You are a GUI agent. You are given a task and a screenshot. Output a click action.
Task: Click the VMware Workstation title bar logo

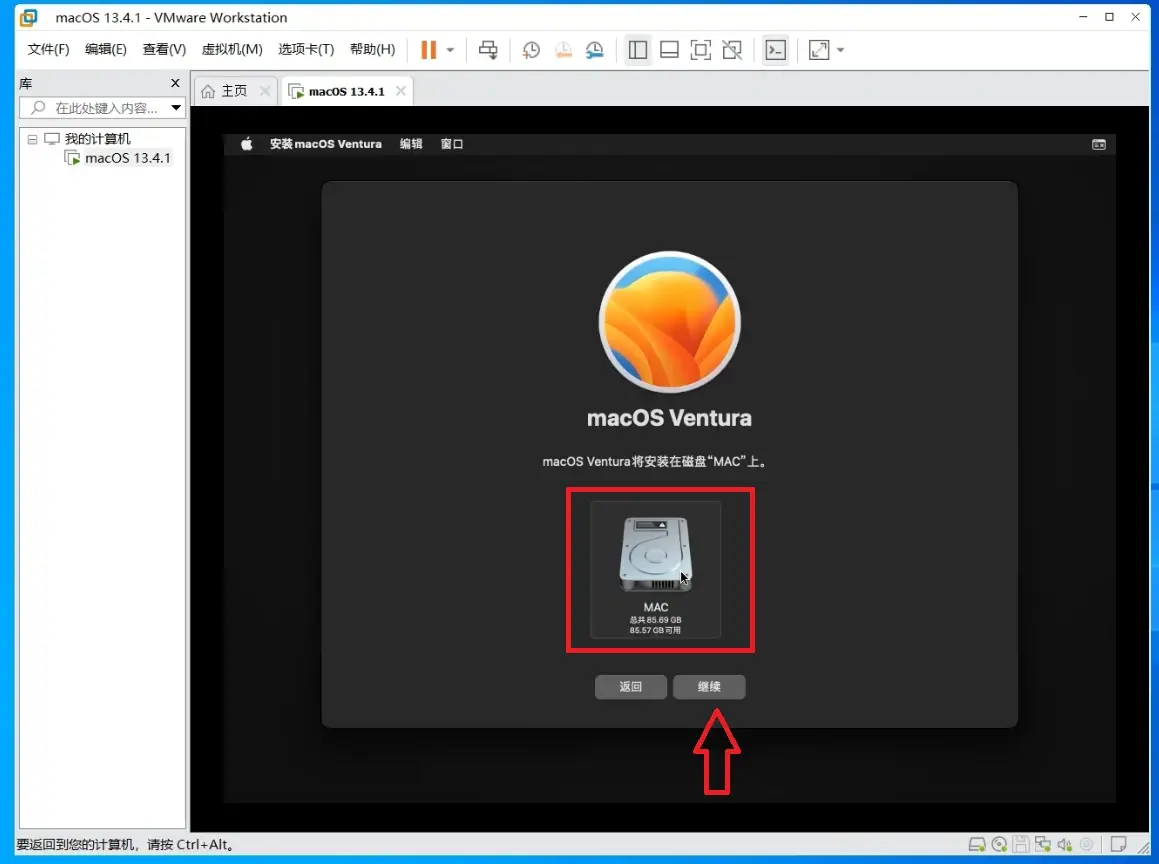(29, 17)
